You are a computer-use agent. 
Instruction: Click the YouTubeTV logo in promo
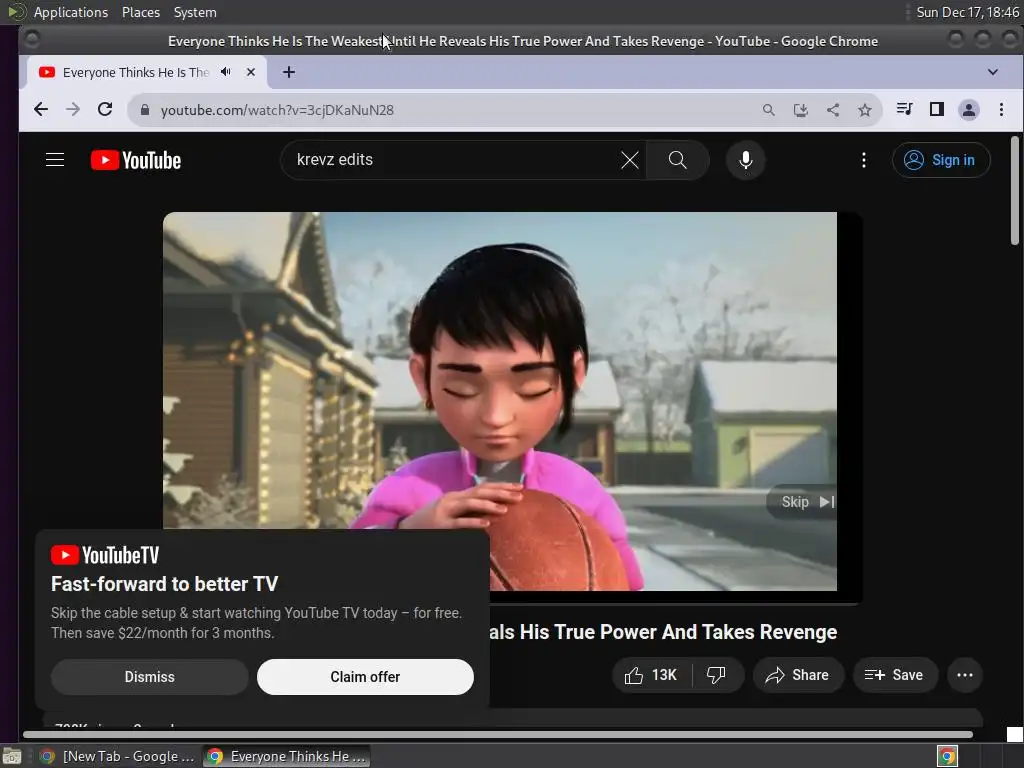coord(105,555)
